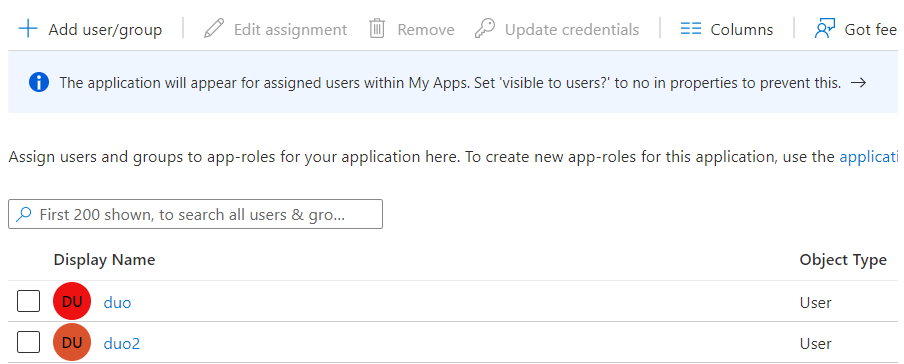Viewport: 904px width, 364px height.
Task: Click the key Update credentials icon
Action: point(485,28)
